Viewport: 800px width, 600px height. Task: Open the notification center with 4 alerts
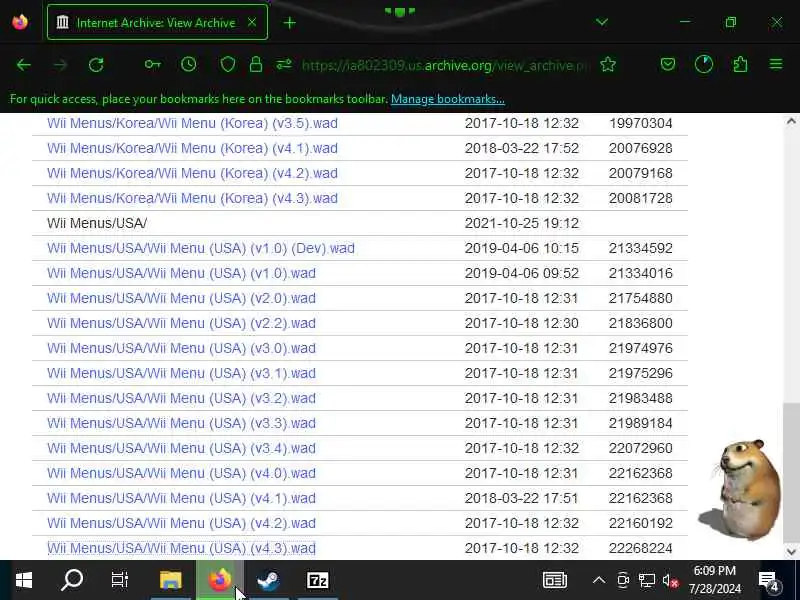(769, 581)
